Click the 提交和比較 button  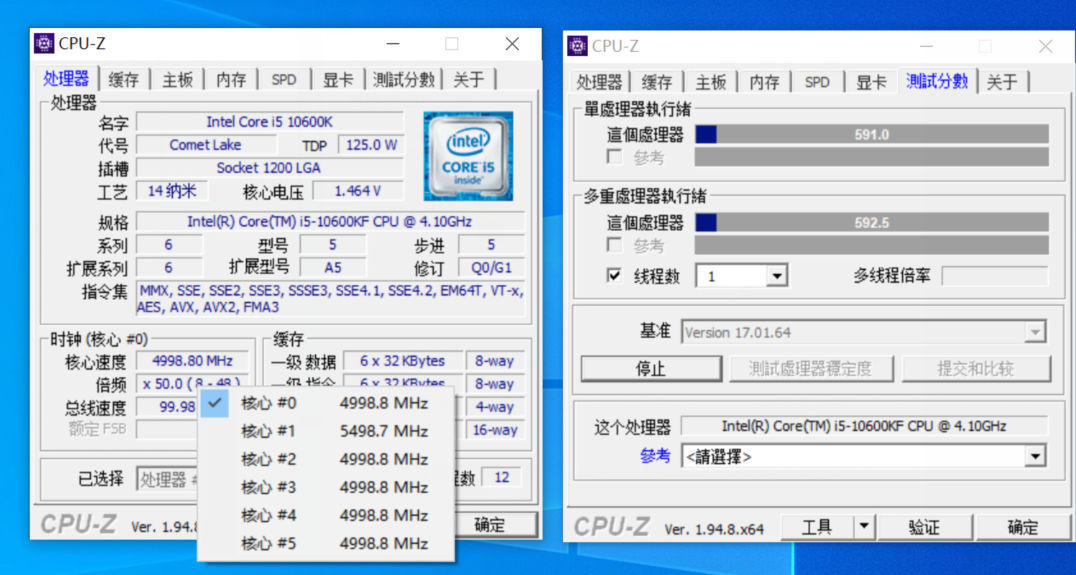[976, 369]
